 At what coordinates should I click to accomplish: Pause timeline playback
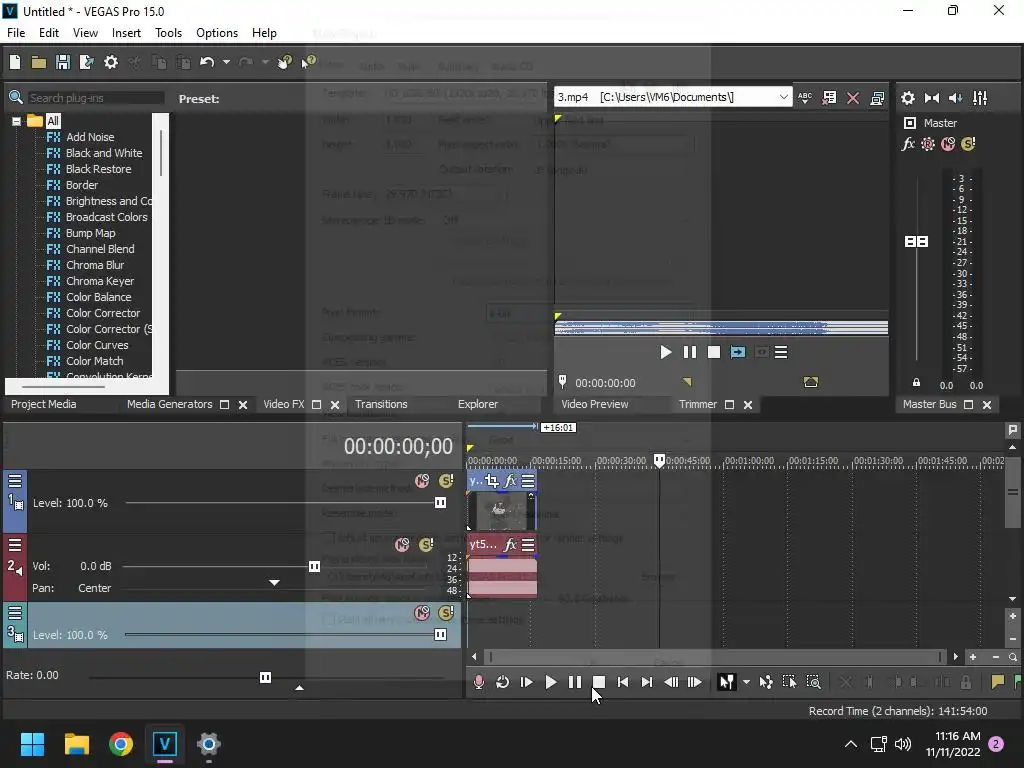tap(575, 682)
